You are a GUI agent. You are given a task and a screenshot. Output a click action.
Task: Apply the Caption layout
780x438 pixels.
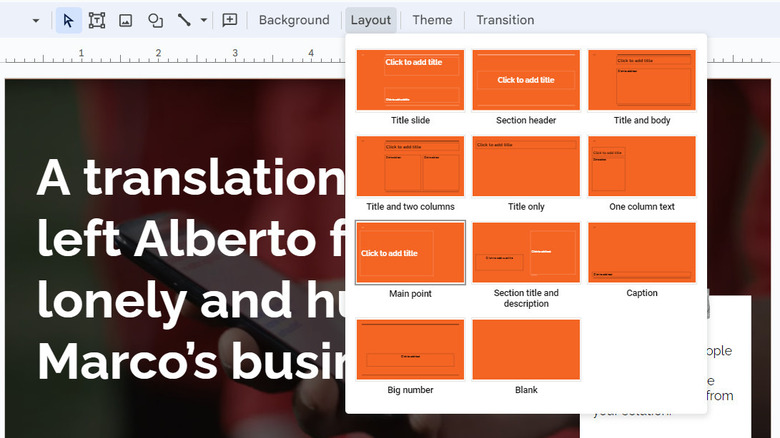[642, 253]
